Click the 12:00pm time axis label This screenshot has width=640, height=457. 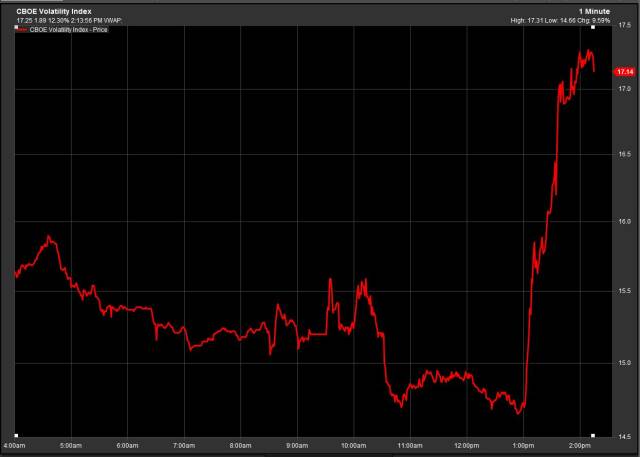pyautogui.click(x=467, y=446)
